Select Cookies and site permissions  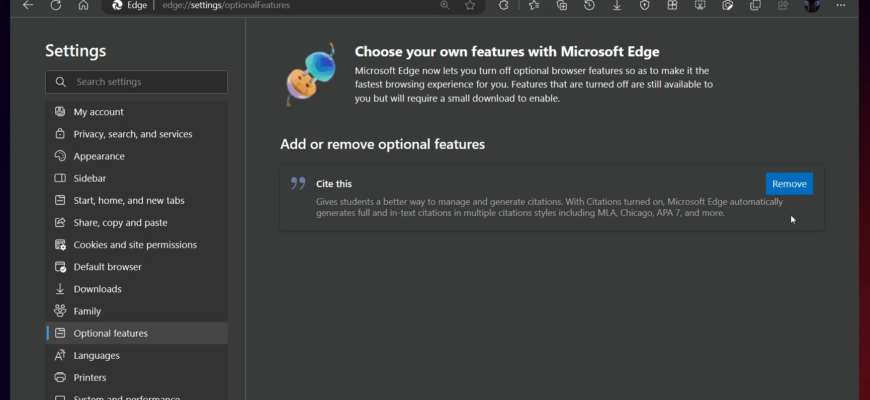coord(135,245)
